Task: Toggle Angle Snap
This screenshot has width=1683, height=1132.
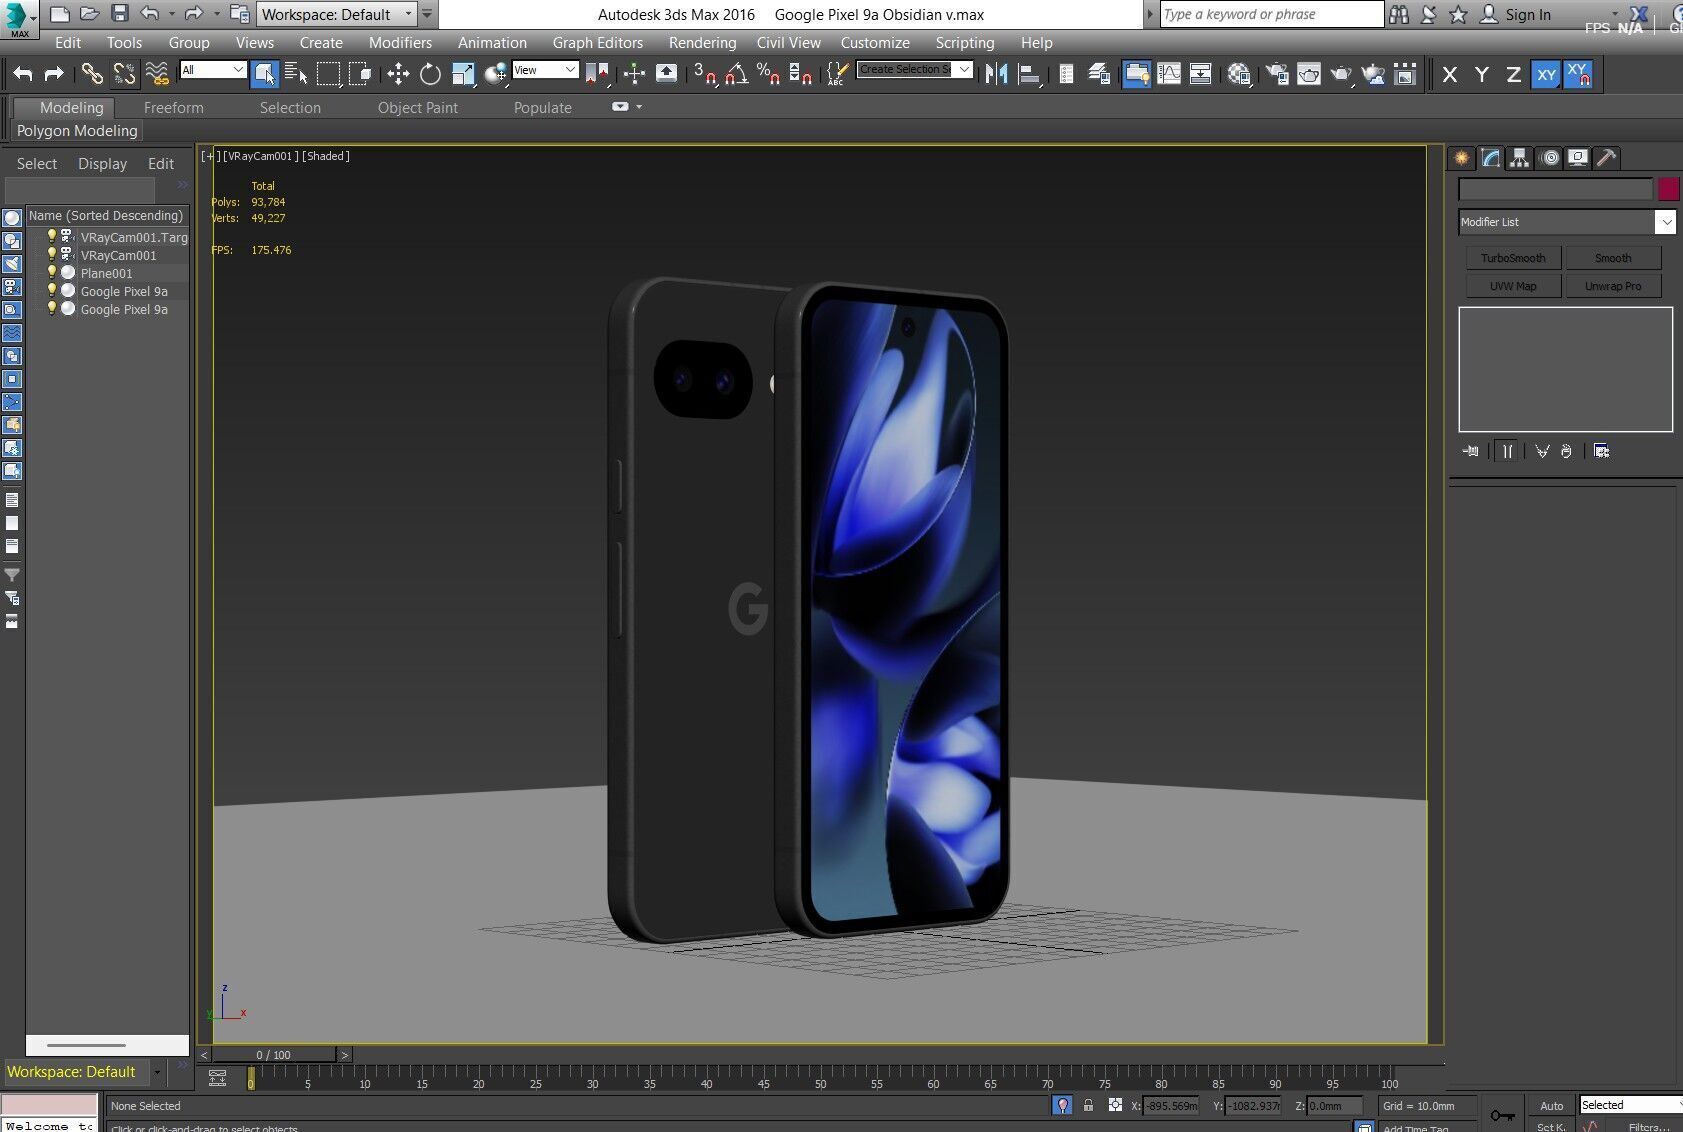Action: [x=737, y=74]
